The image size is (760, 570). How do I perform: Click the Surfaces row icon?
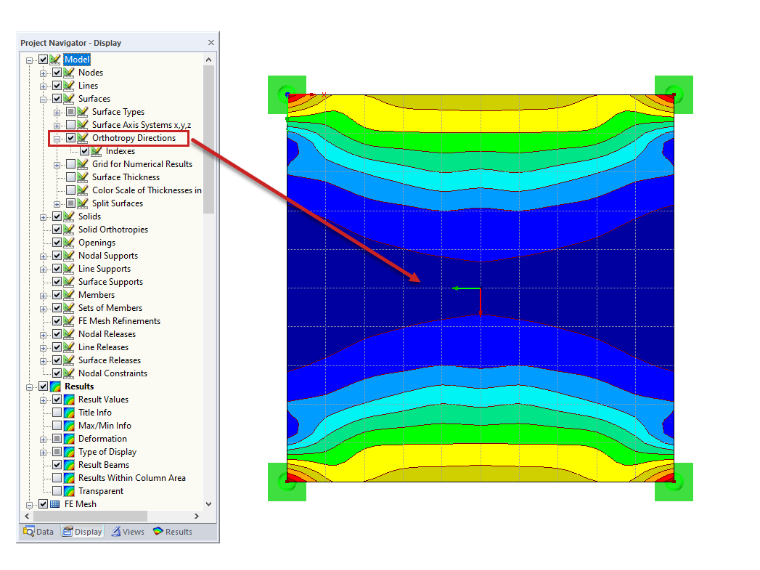[x=69, y=99]
